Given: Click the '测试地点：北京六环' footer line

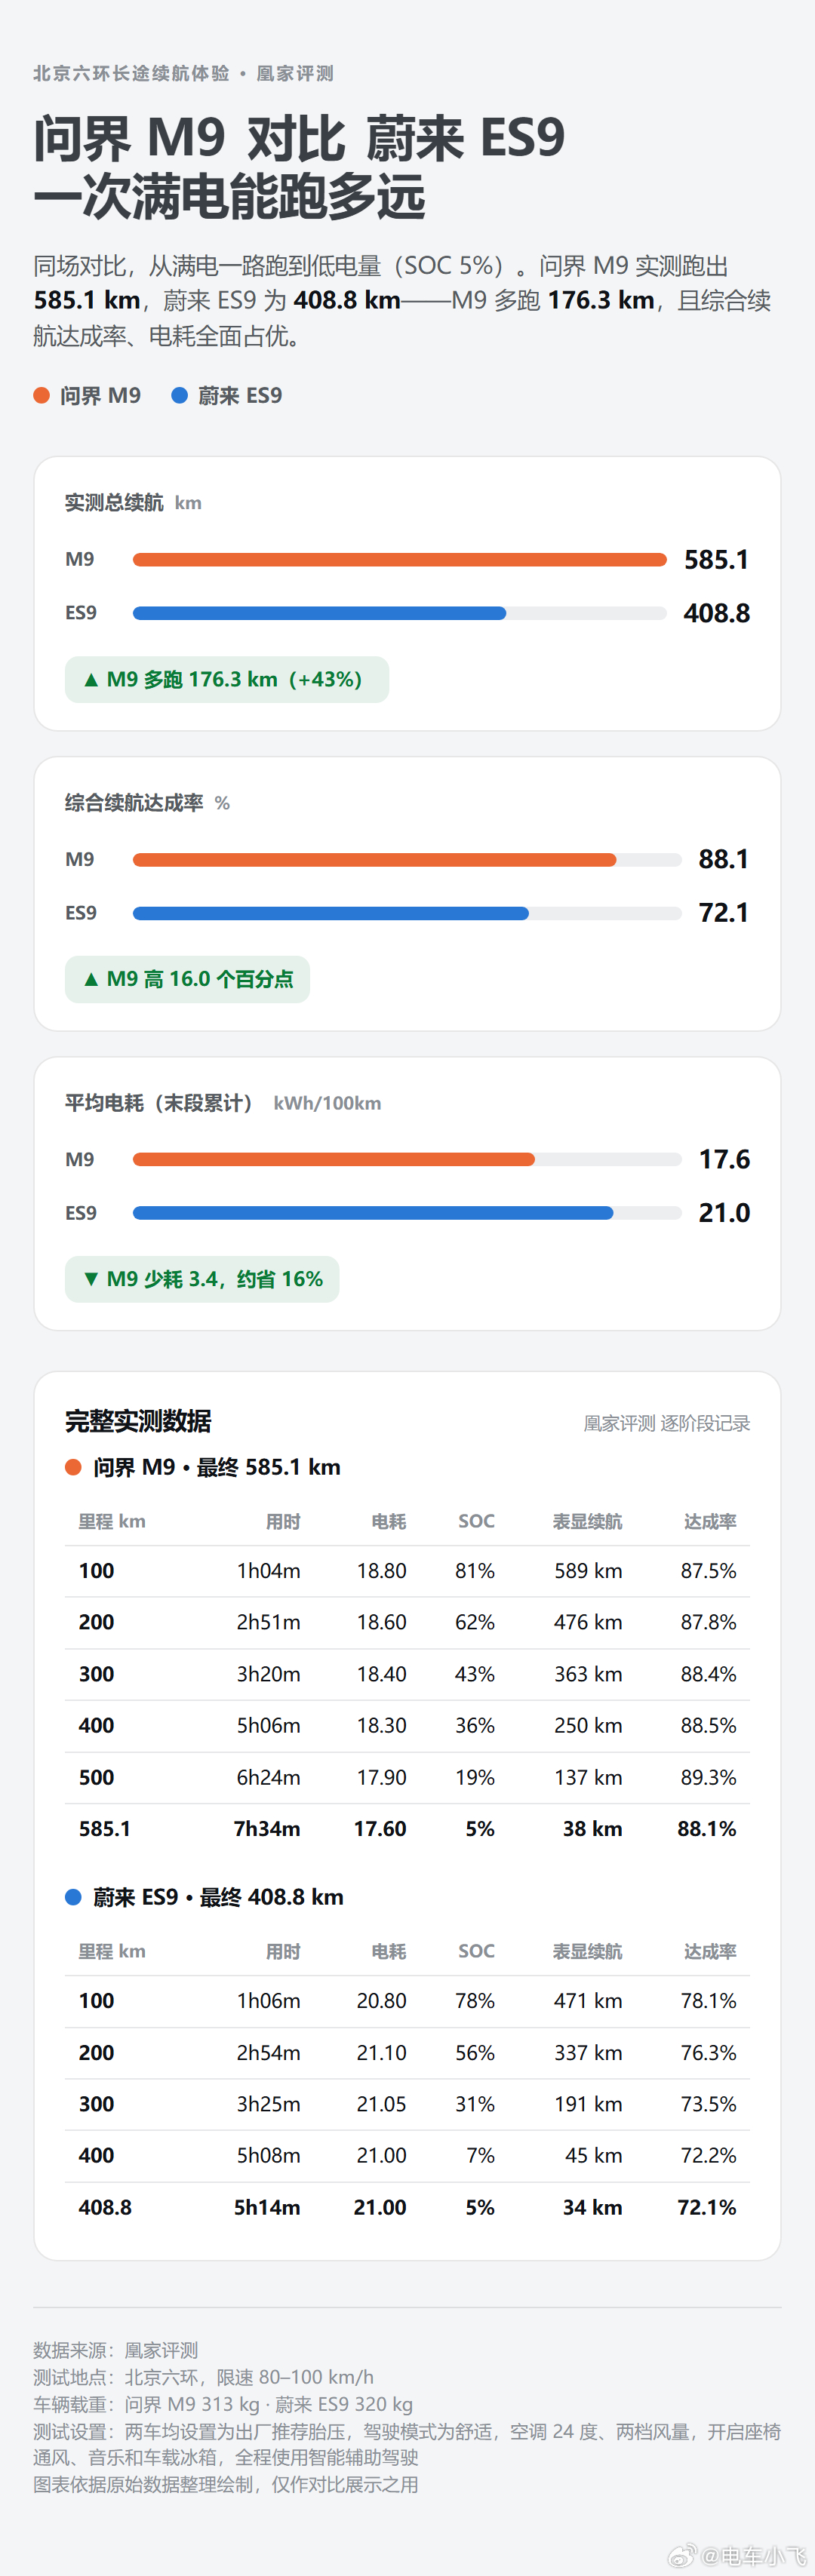Looking at the screenshot, I should 203,2377.
